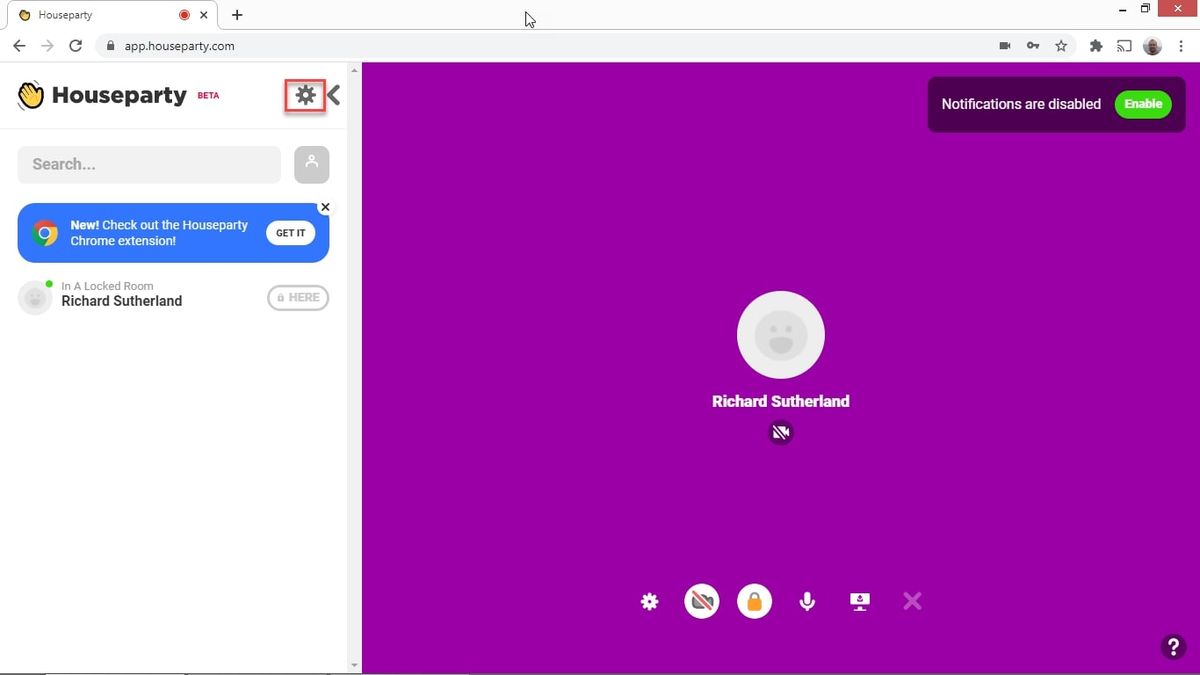Toggle the camera on or off
Screen dimensions: 1200x675
pos(701,600)
